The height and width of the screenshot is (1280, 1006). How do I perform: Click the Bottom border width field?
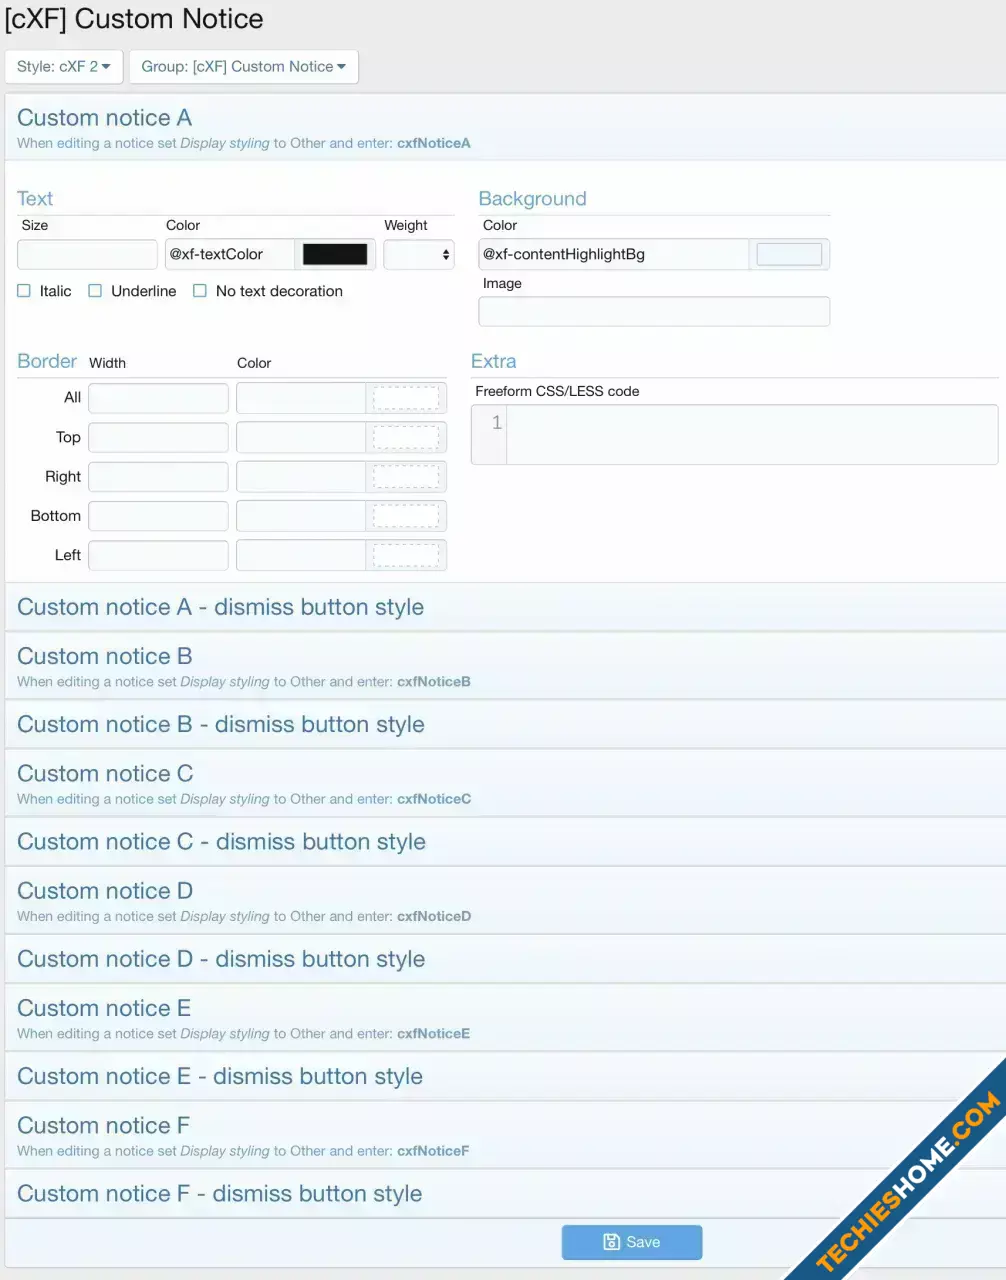158,516
